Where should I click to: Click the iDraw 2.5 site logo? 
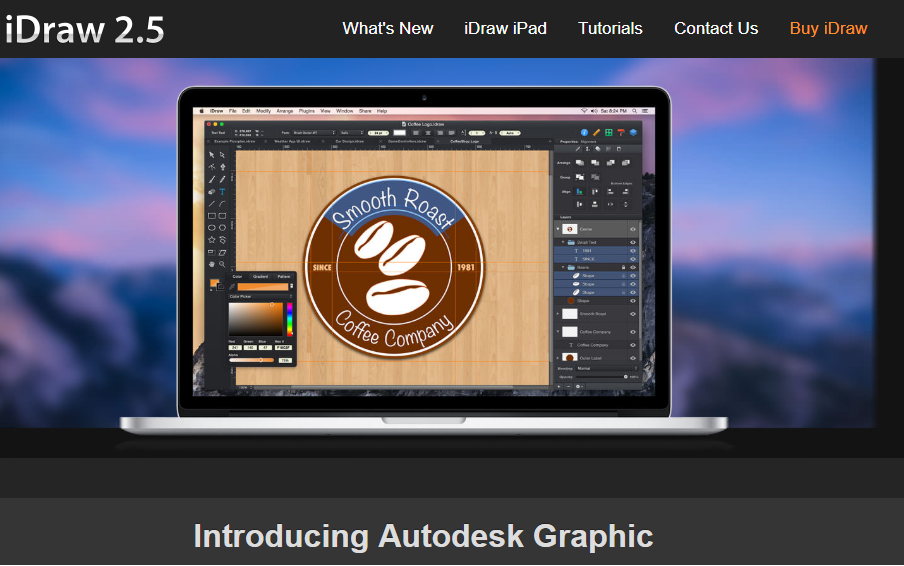pyautogui.click(x=84, y=29)
